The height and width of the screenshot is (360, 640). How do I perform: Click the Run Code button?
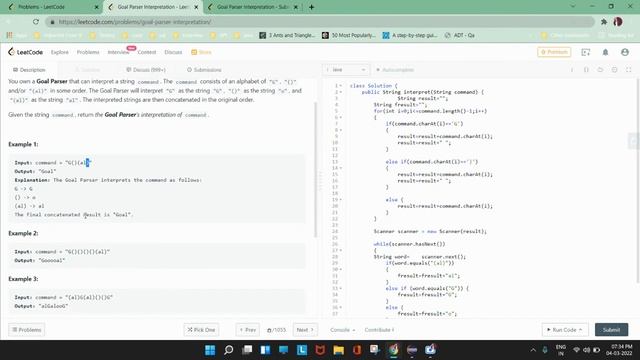pyautogui.click(x=564, y=330)
